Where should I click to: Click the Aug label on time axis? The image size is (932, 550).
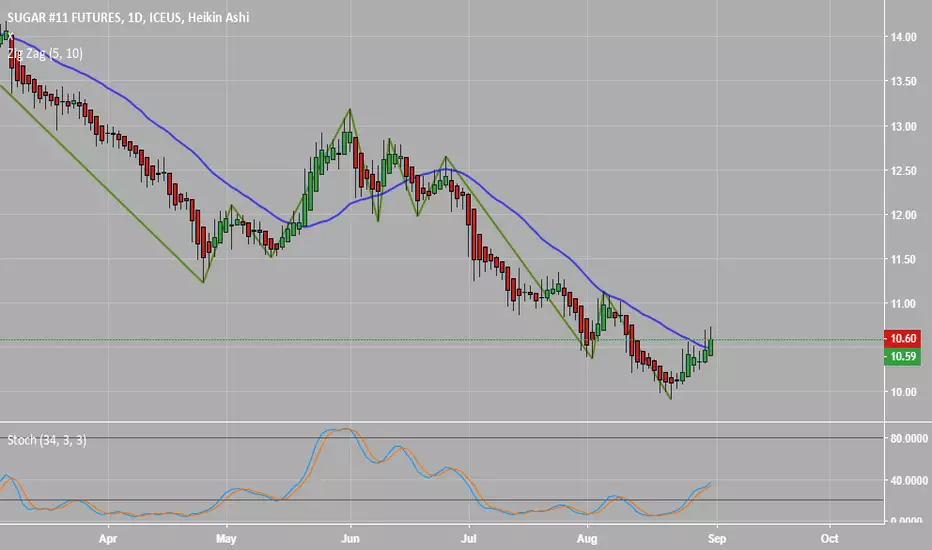587,539
